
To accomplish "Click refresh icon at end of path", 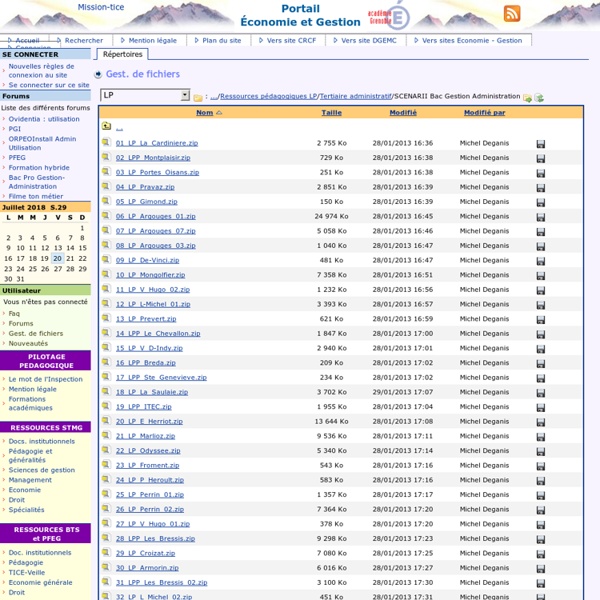I will point(539,98).
